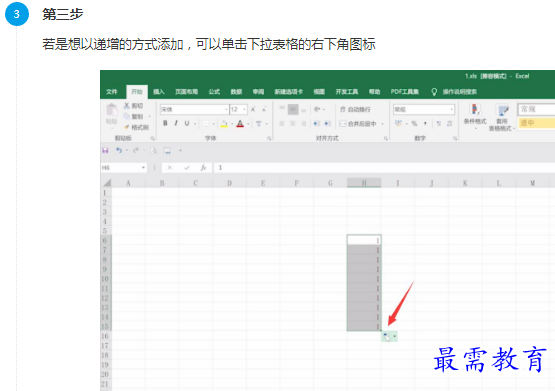Image resolution: width=555 pixels, height=391 pixels.
Task: Switch to the Page Layout (页面布局) tab
Action: 187,92
